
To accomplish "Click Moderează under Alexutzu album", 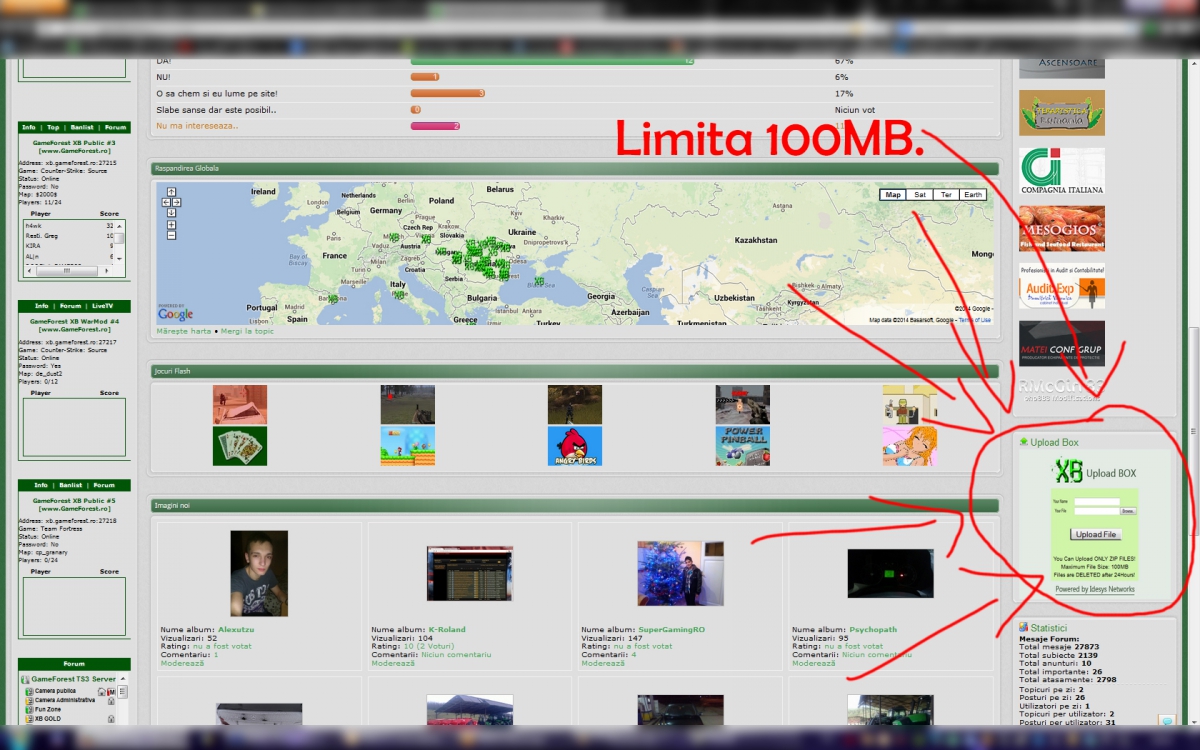I will coord(182,663).
